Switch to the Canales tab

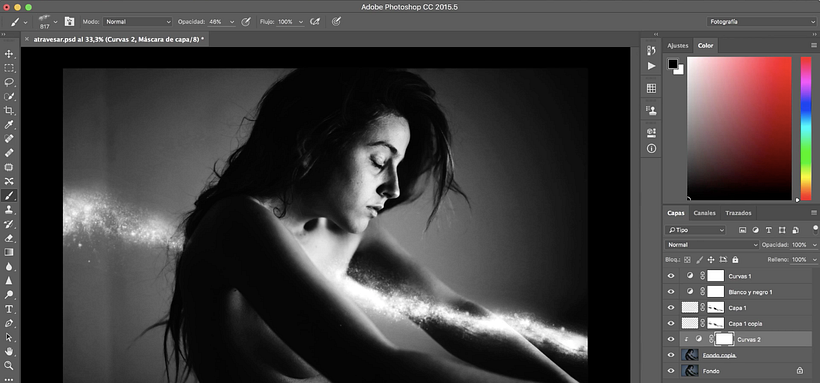tap(704, 213)
